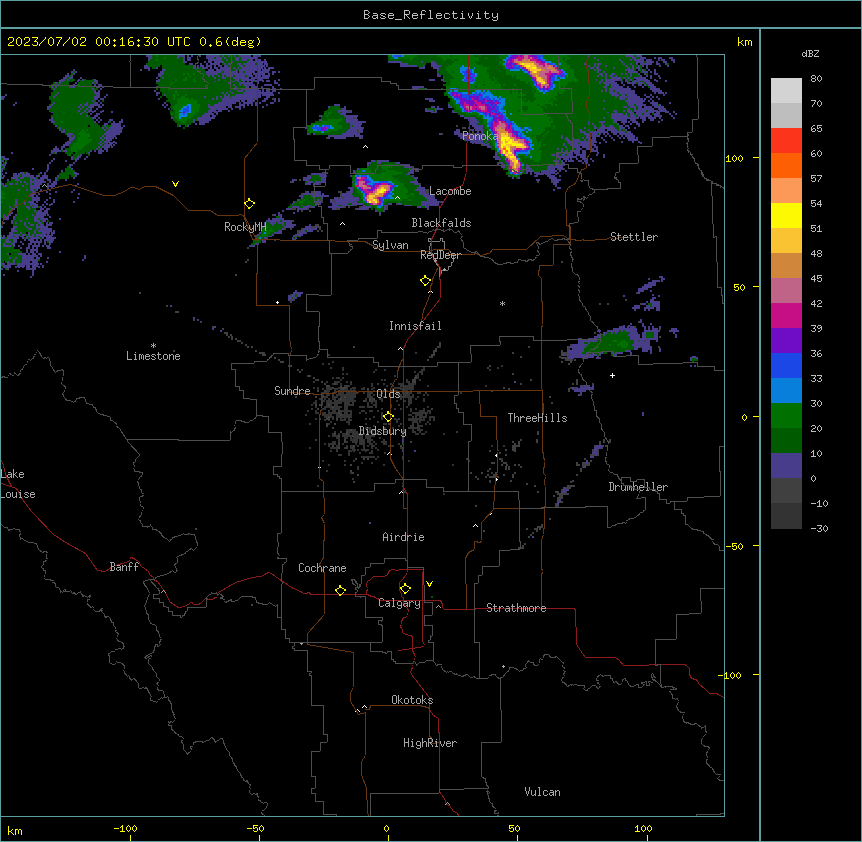Viewport: 862px width, 842px height.
Task: Click the -50 tick on right vertical axis
Action: 734,546
